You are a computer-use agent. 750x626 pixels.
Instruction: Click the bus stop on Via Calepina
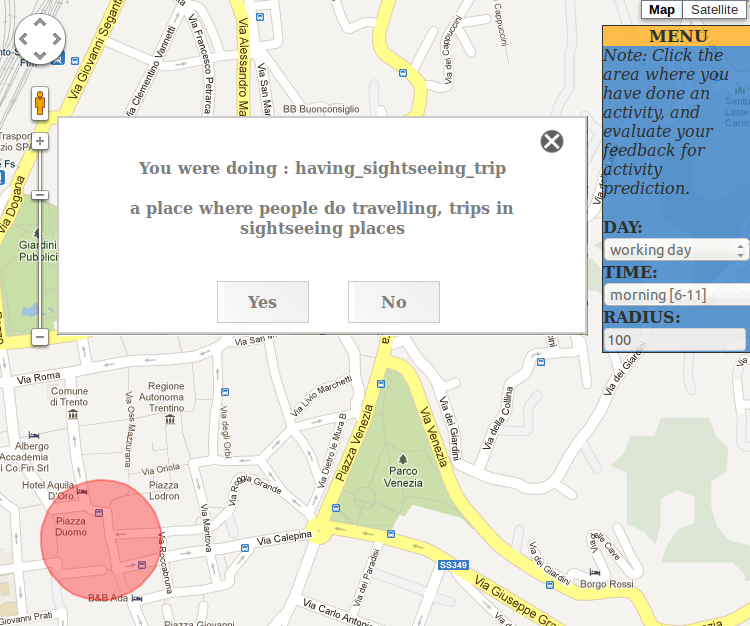(x=245, y=548)
